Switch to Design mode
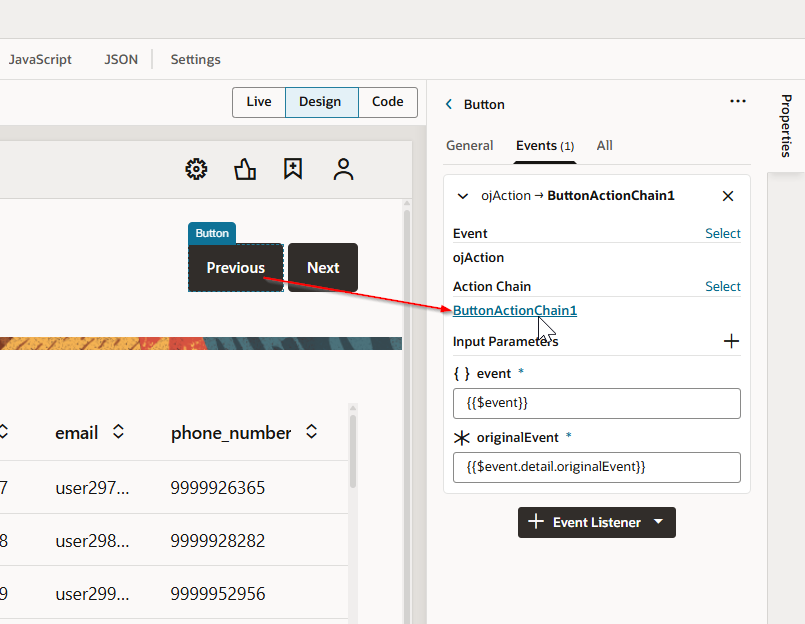 (x=320, y=102)
